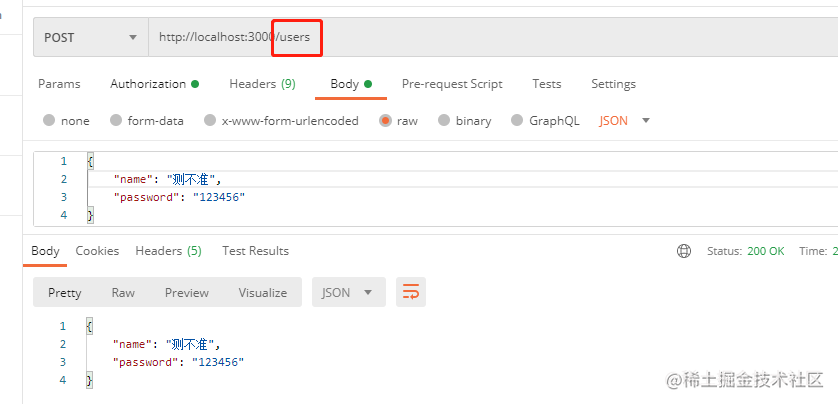Open the request Headers (9) tab
The height and width of the screenshot is (404, 838).
coord(262,84)
